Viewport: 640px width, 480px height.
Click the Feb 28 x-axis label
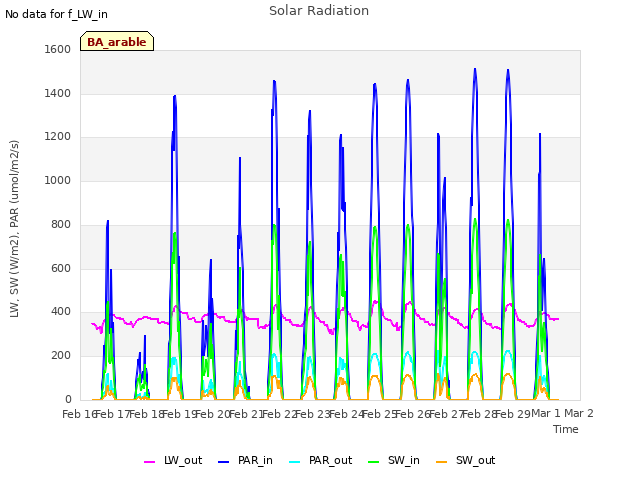(479, 414)
